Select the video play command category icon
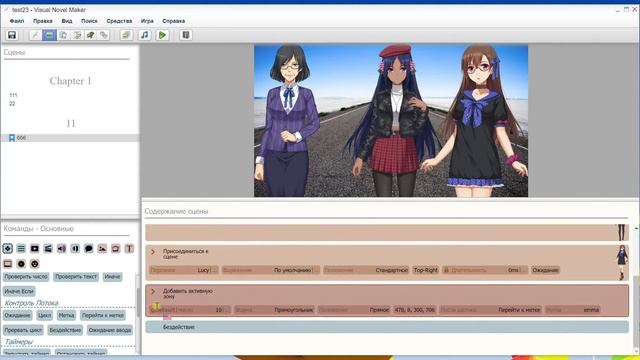Screen dimensions: 640x360 [35, 249]
